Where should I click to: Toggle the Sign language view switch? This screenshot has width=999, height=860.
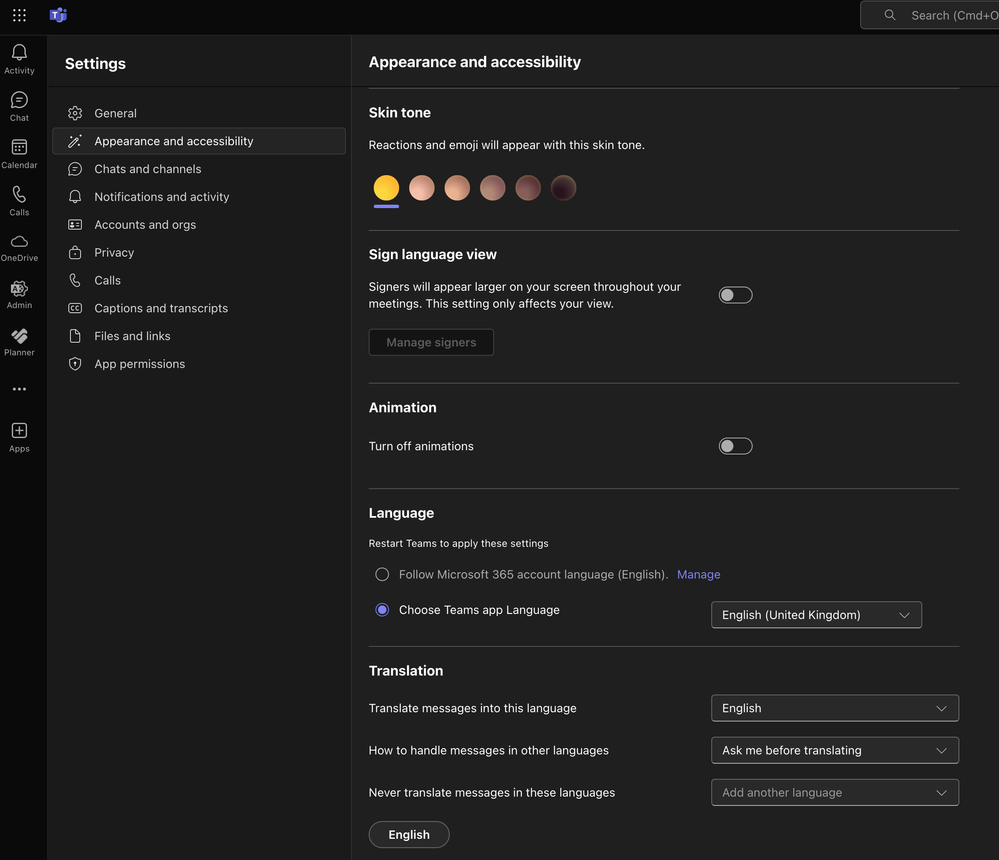coord(735,295)
